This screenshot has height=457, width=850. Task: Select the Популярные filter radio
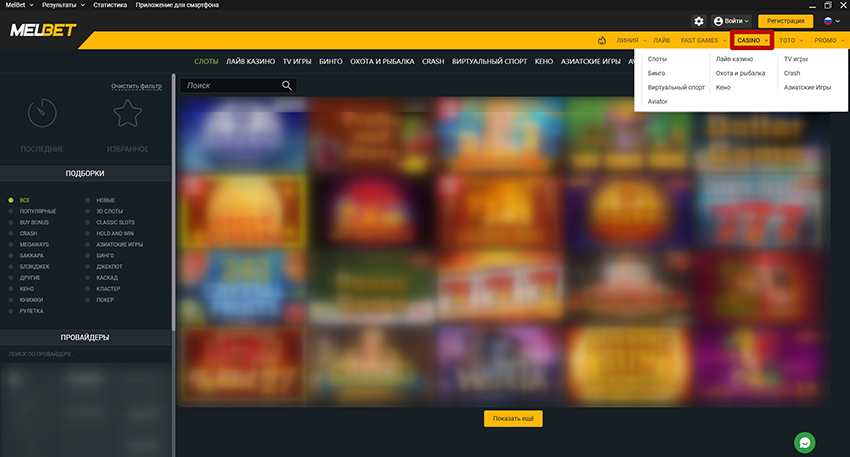click(11, 211)
